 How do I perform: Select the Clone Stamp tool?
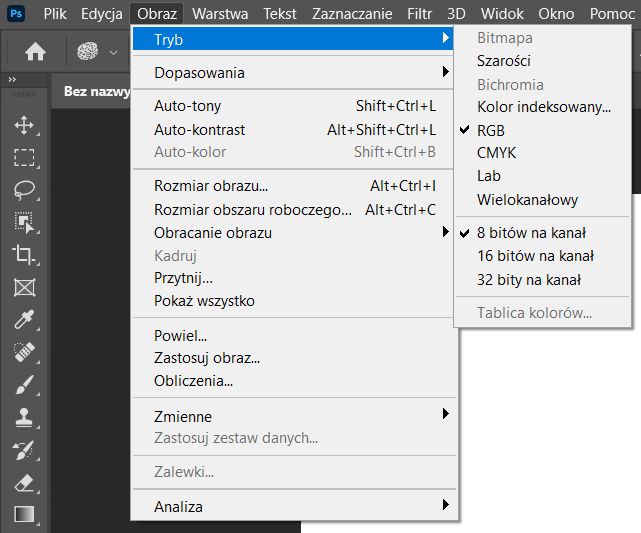(x=24, y=417)
